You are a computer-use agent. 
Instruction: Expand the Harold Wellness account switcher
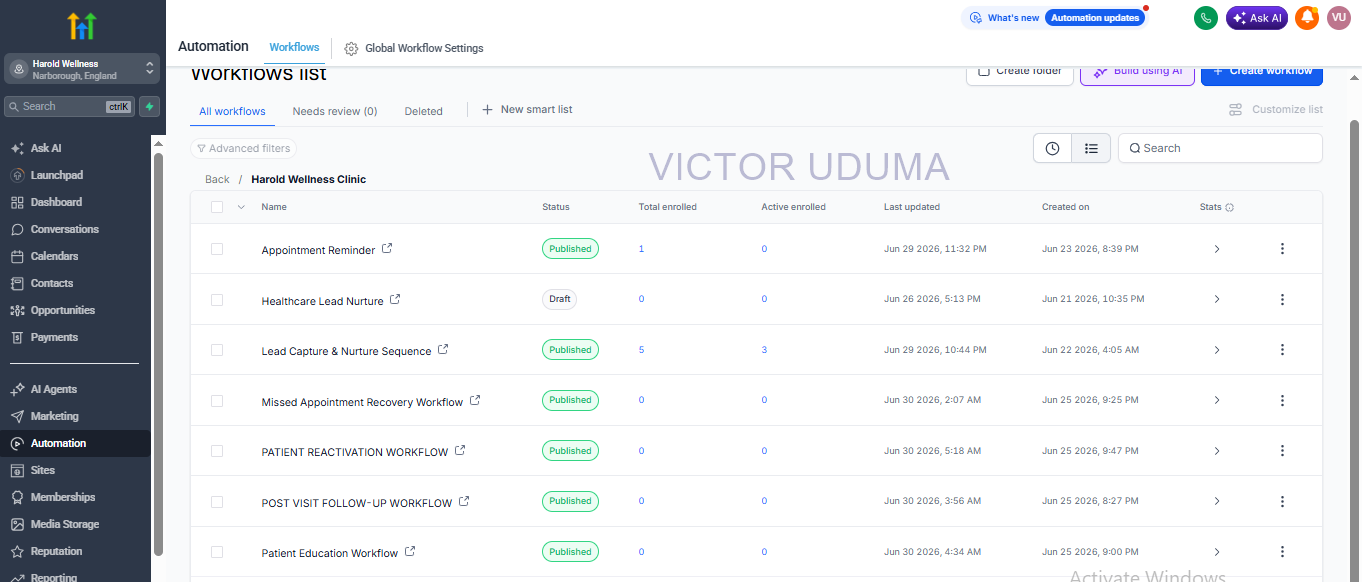point(82,69)
